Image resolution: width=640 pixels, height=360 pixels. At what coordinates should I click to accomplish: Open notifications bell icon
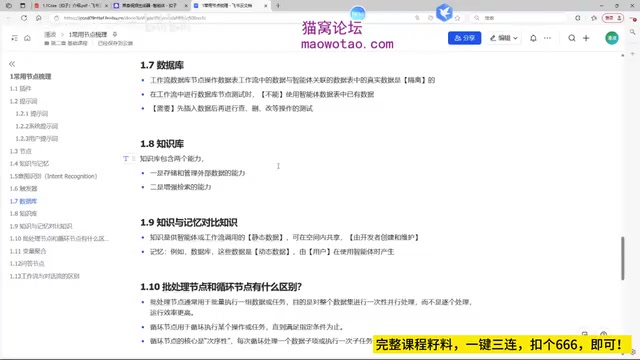tap(533, 38)
